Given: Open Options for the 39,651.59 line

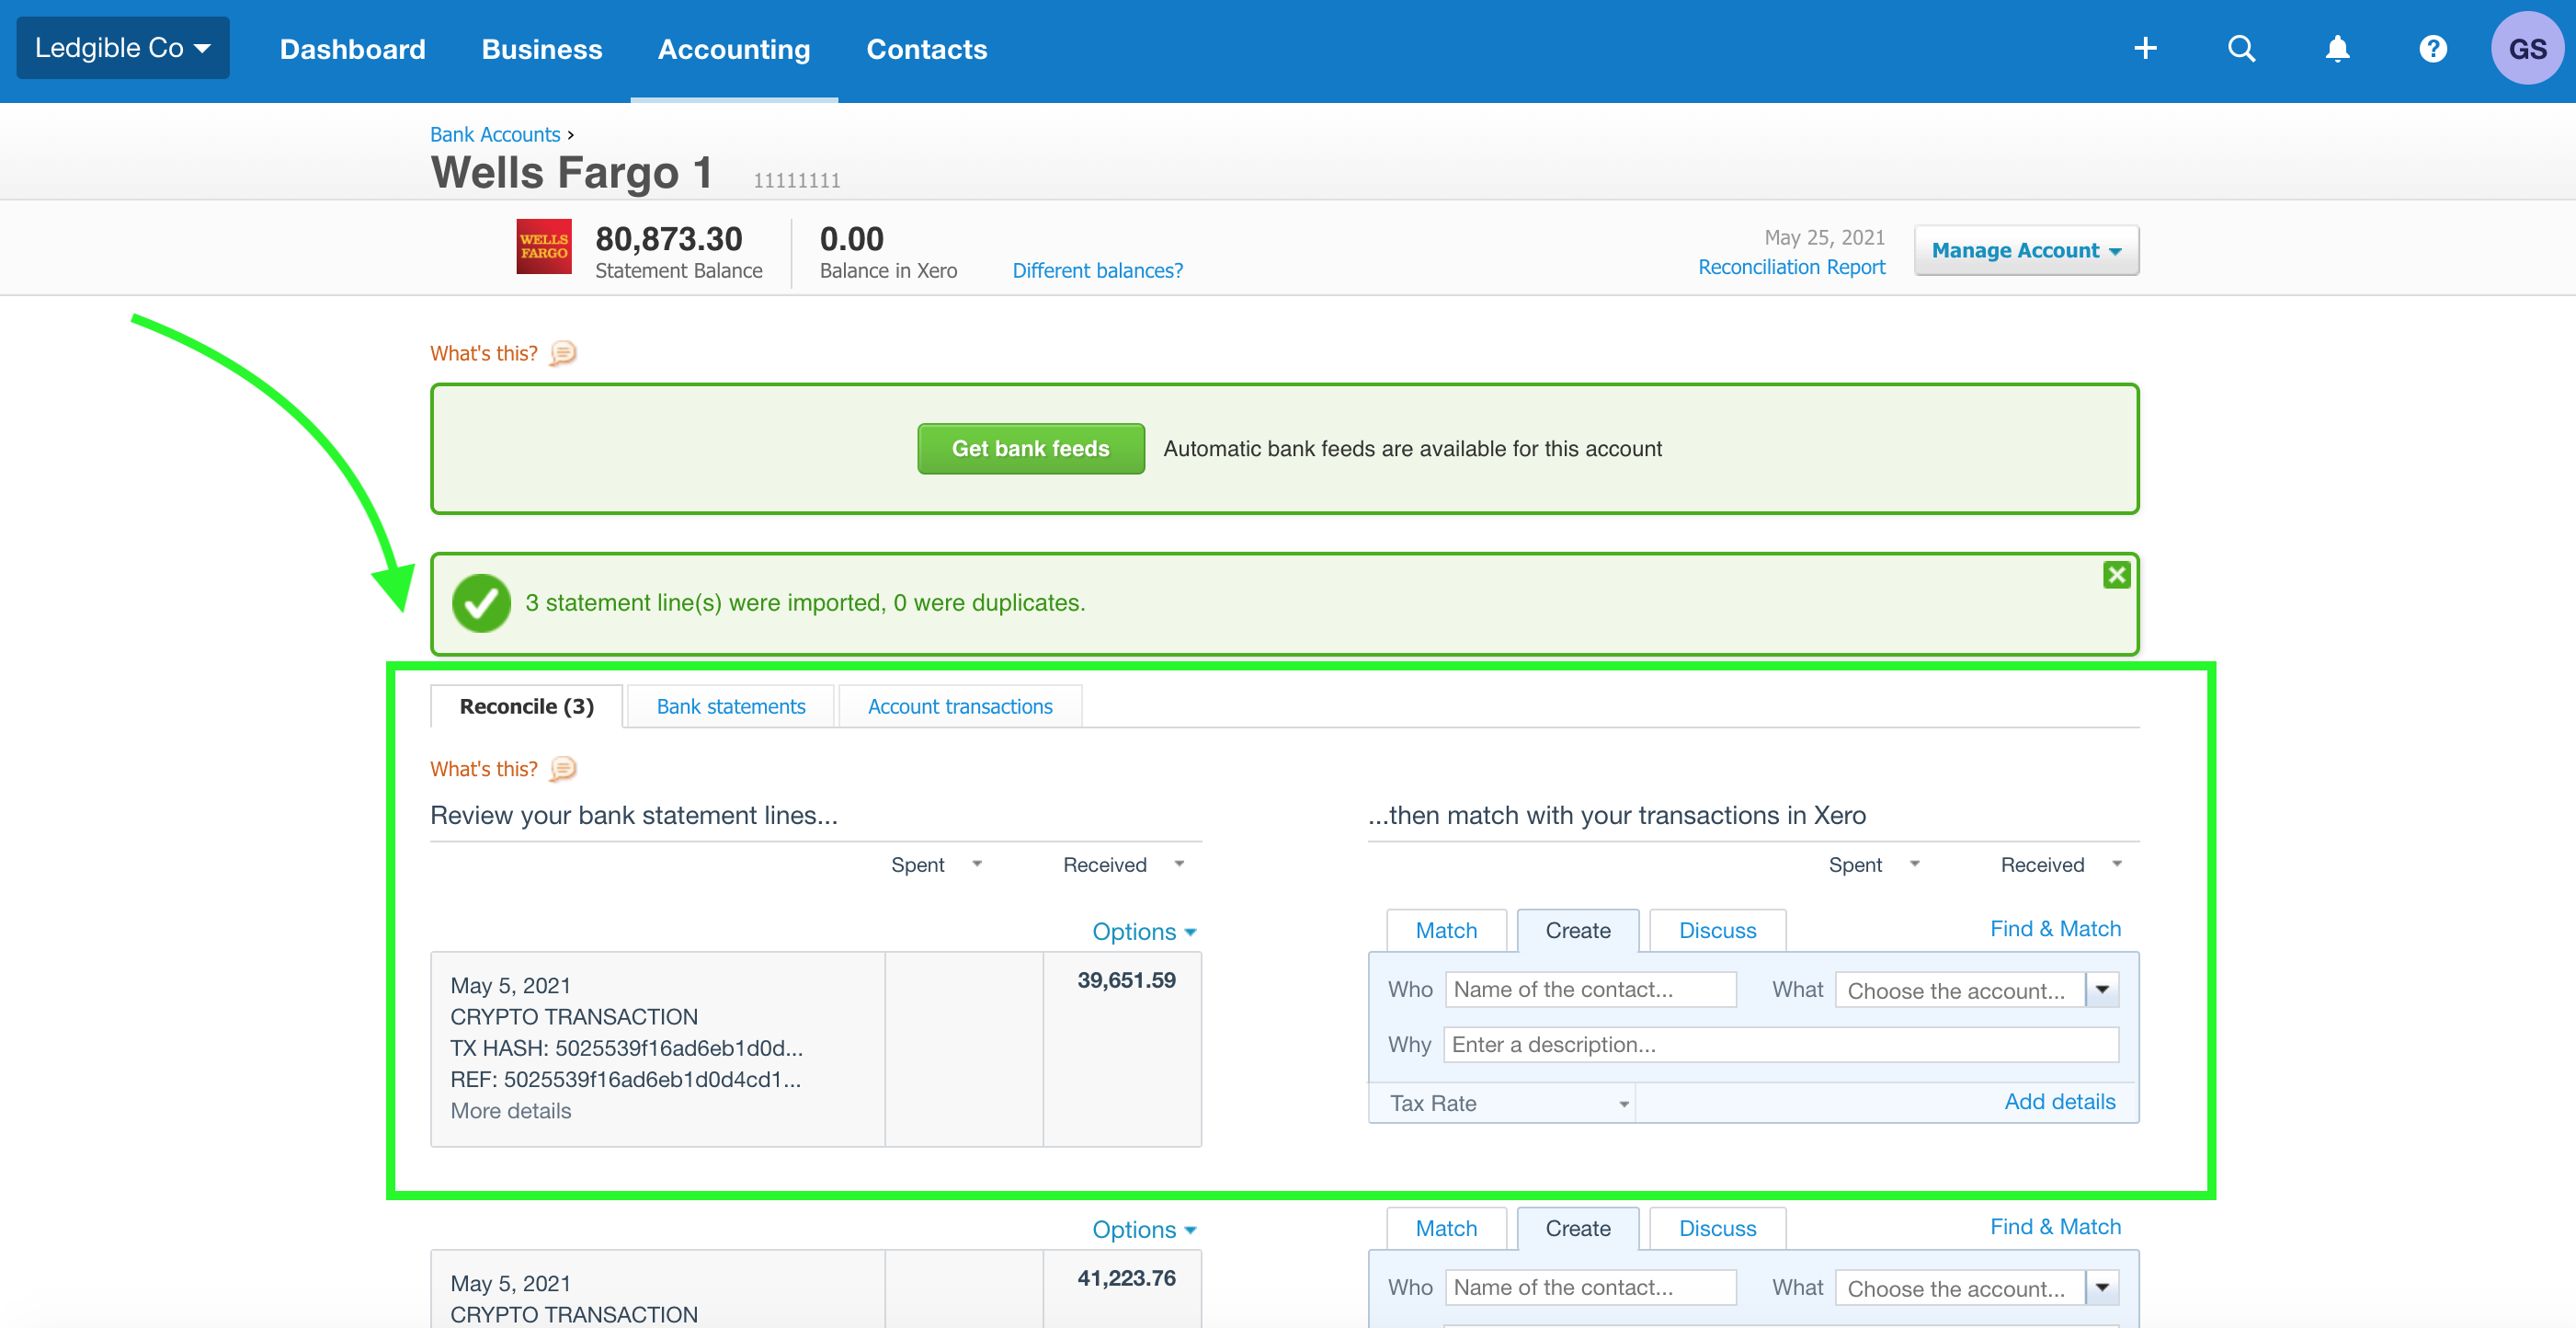Looking at the screenshot, I should (1144, 931).
